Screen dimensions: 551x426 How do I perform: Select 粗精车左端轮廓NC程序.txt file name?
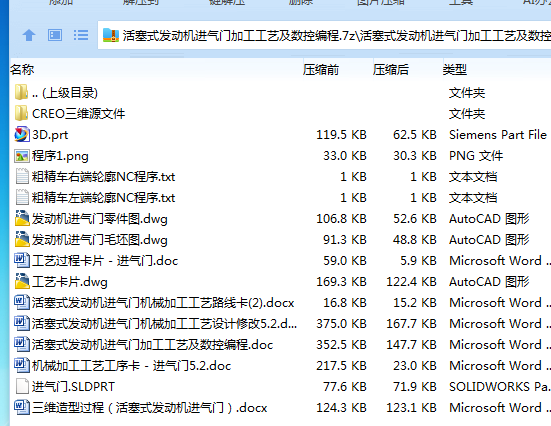click(x=103, y=198)
